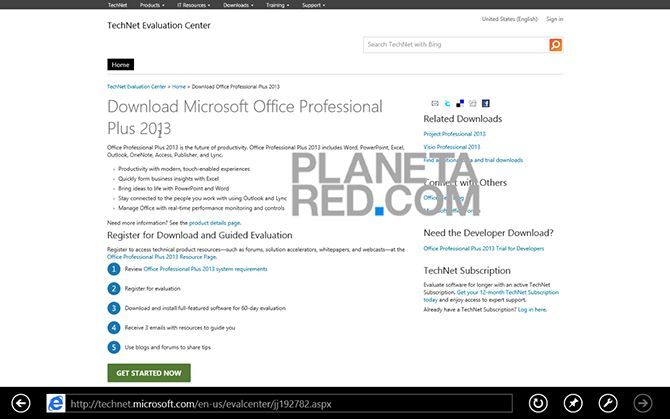Viewport: 670px width, 419px height.
Task: Click the GET STARTED NOW button
Action: [149, 373]
